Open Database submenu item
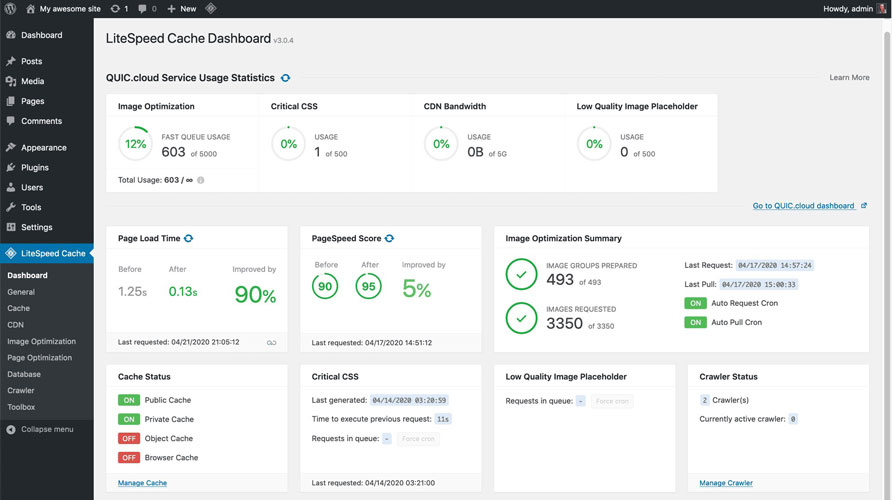The width and height of the screenshot is (892, 500). pyautogui.click(x=24, y=374)
